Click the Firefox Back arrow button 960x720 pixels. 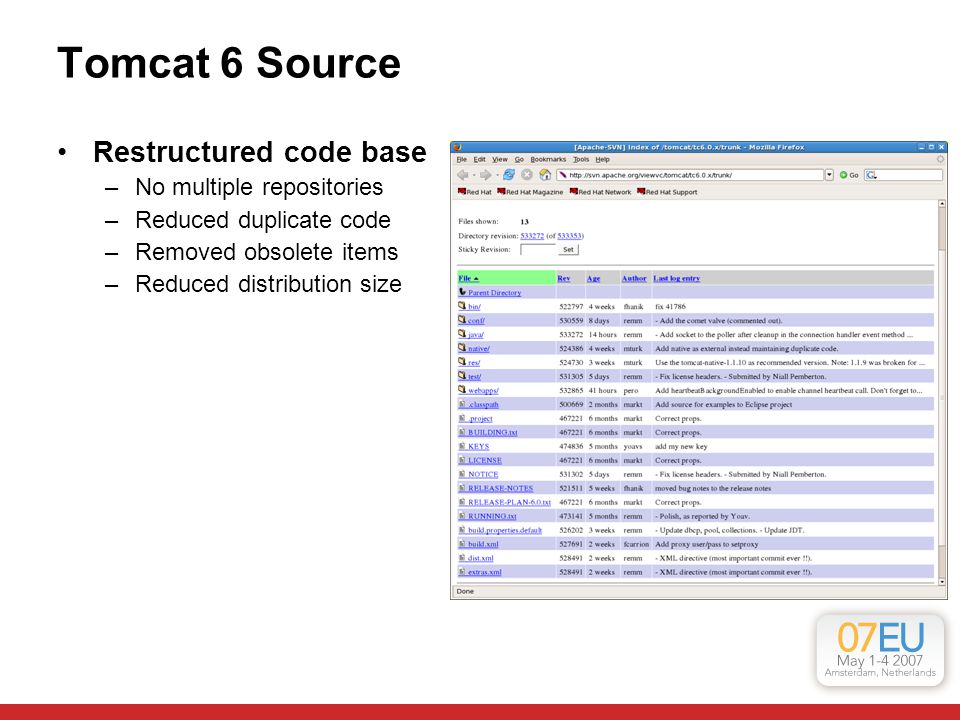coord(463,175)
